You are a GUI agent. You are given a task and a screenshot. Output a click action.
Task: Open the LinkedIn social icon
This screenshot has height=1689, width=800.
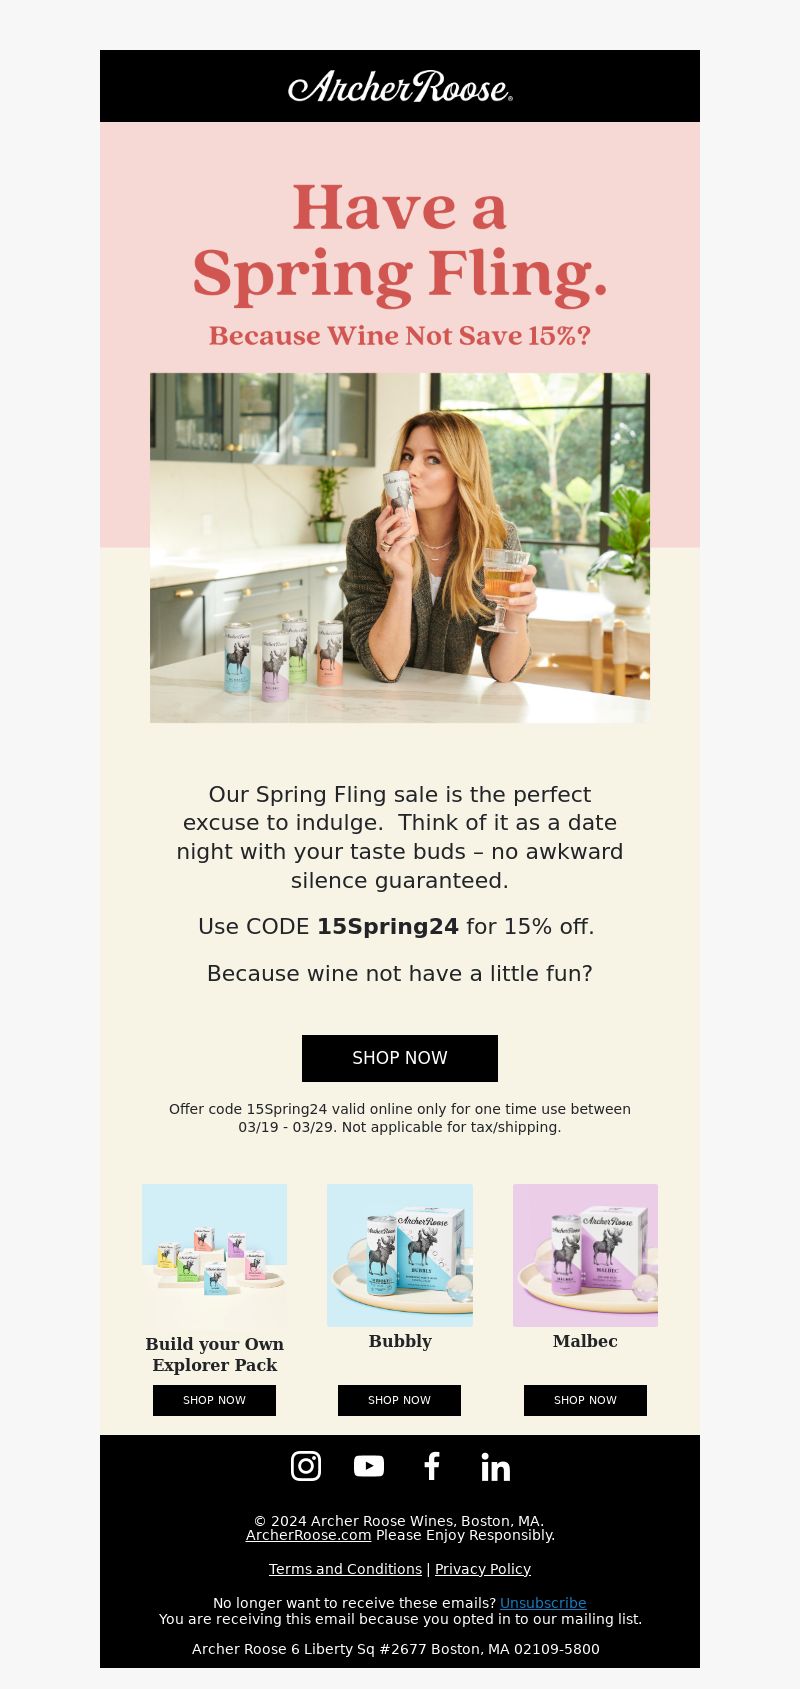coord(495,1467)
